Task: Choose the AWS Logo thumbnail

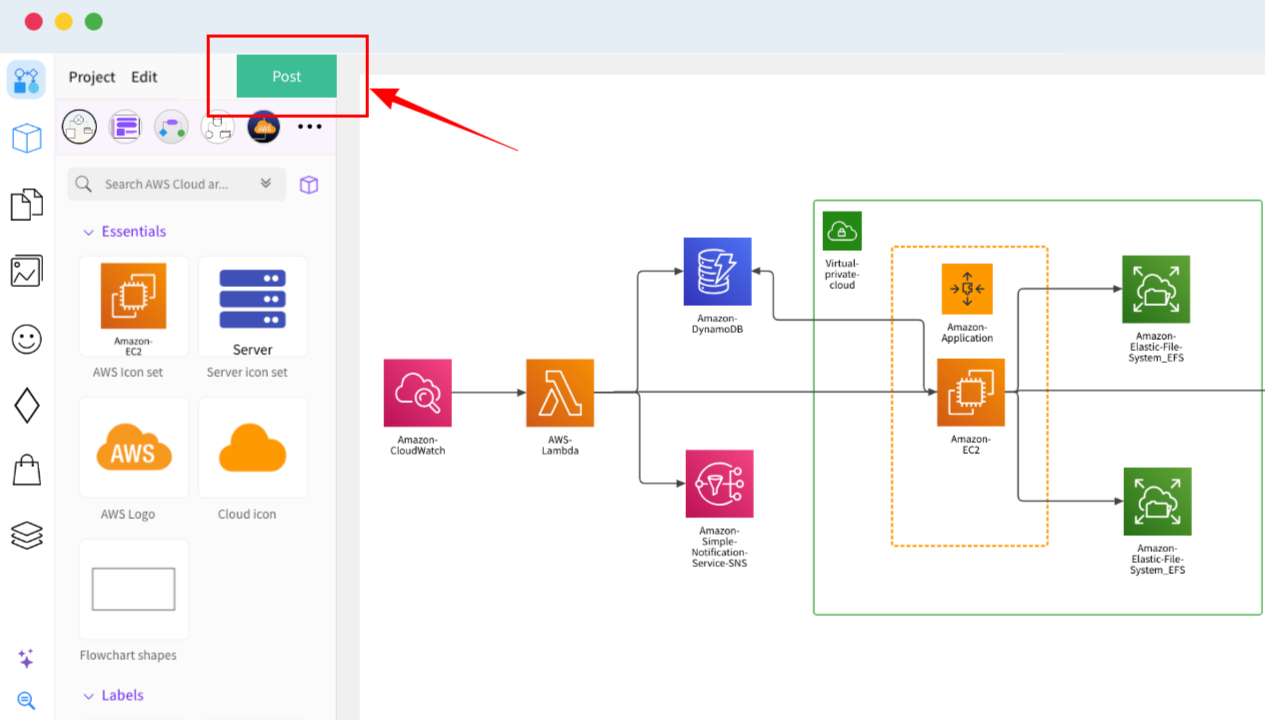Action: click(134, 448)
